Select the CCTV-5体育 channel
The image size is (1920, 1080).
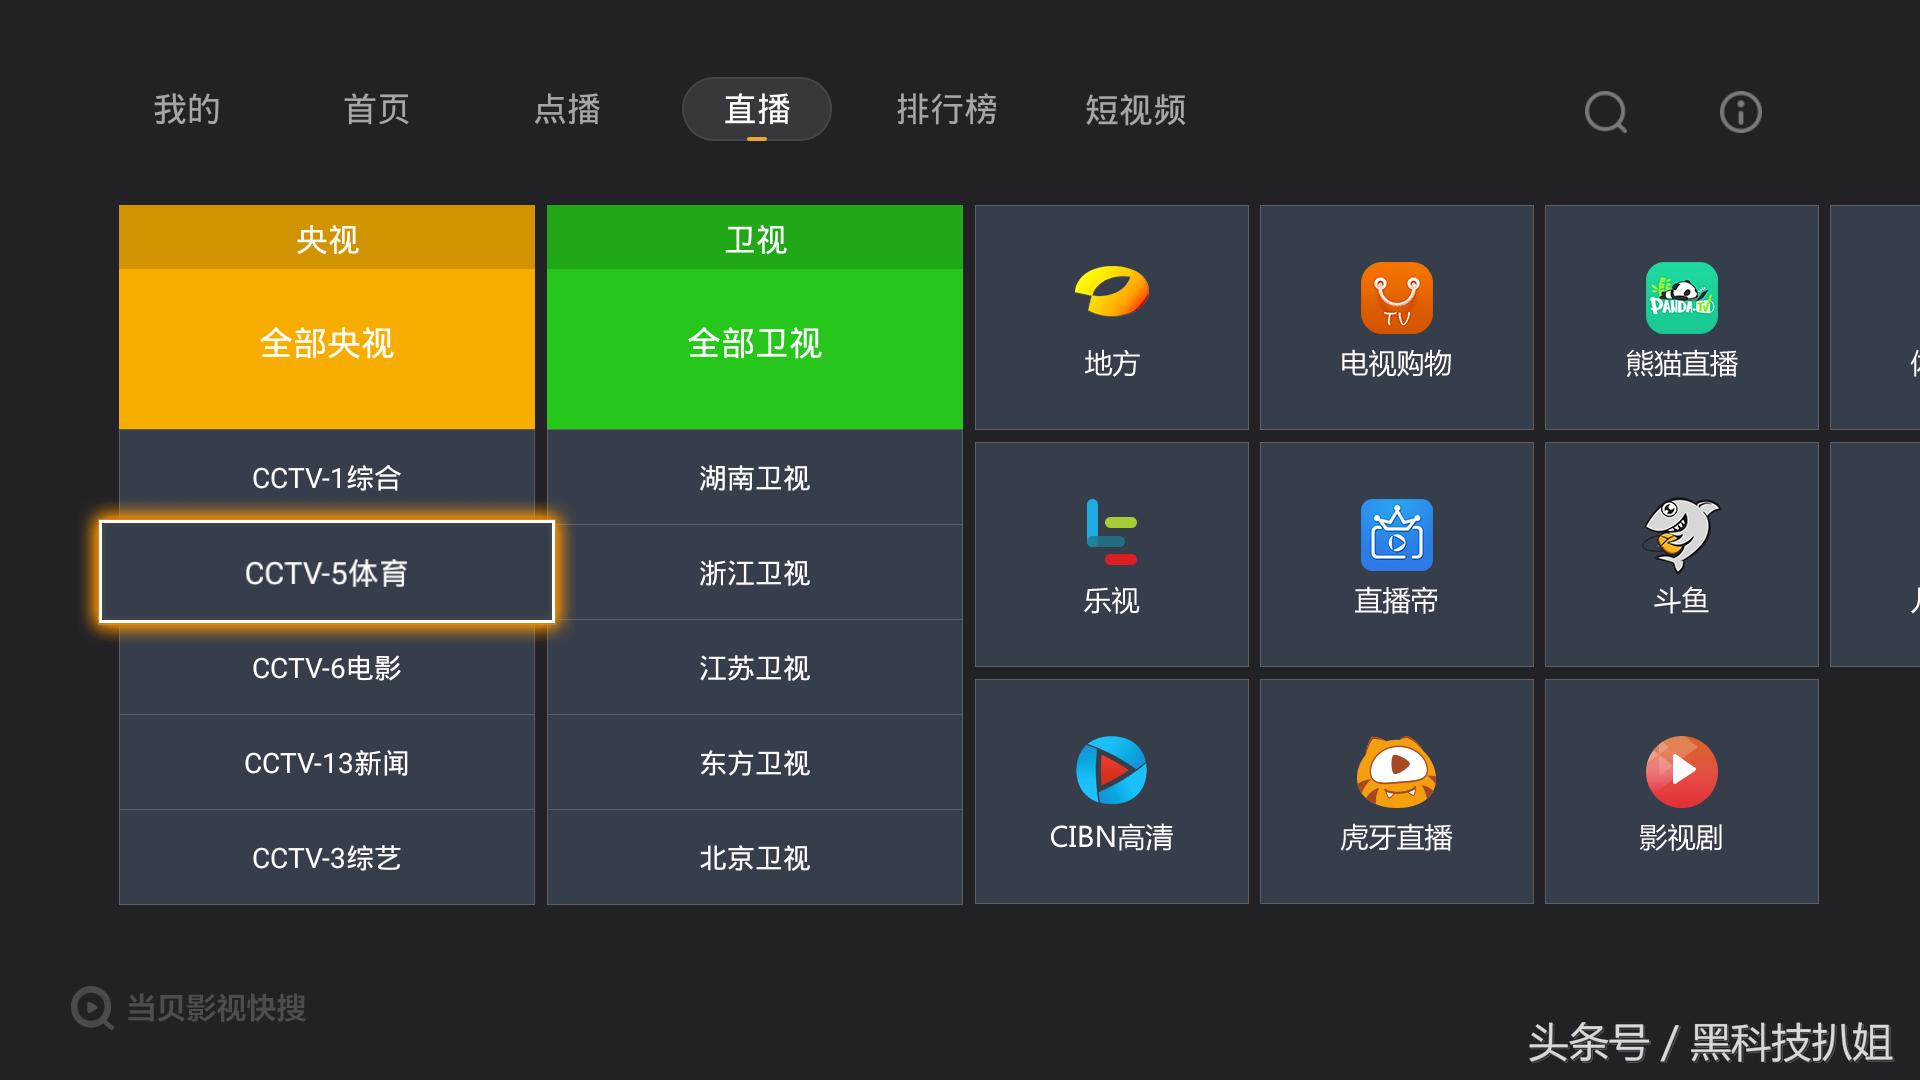tap(326, 573)
